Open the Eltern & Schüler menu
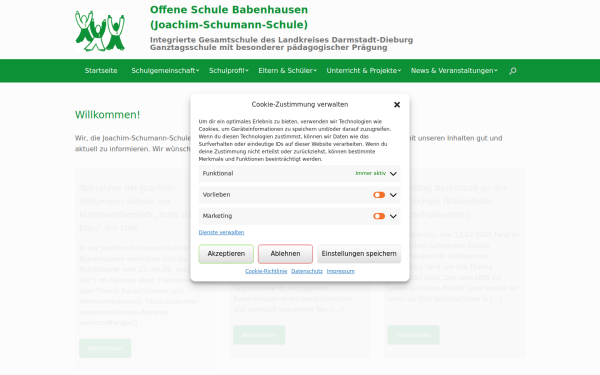600x375 pixels. [x=287, y=71]
